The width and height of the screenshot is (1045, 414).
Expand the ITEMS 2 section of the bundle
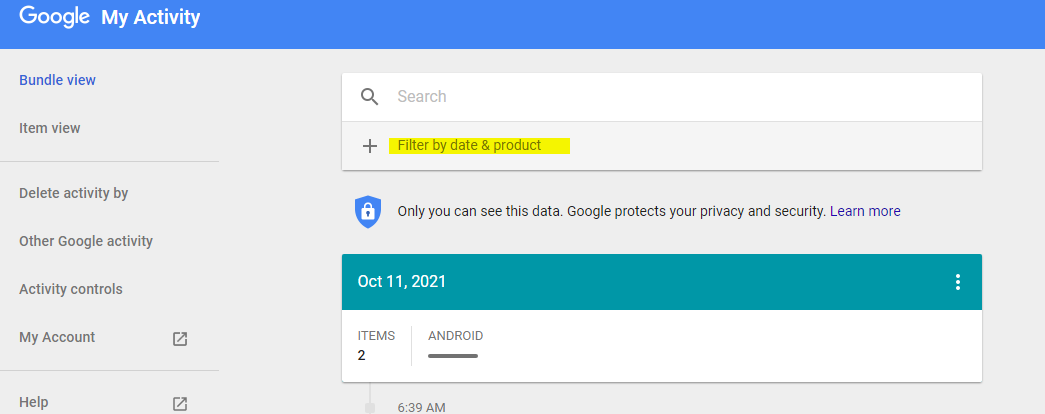coord(376,345)
